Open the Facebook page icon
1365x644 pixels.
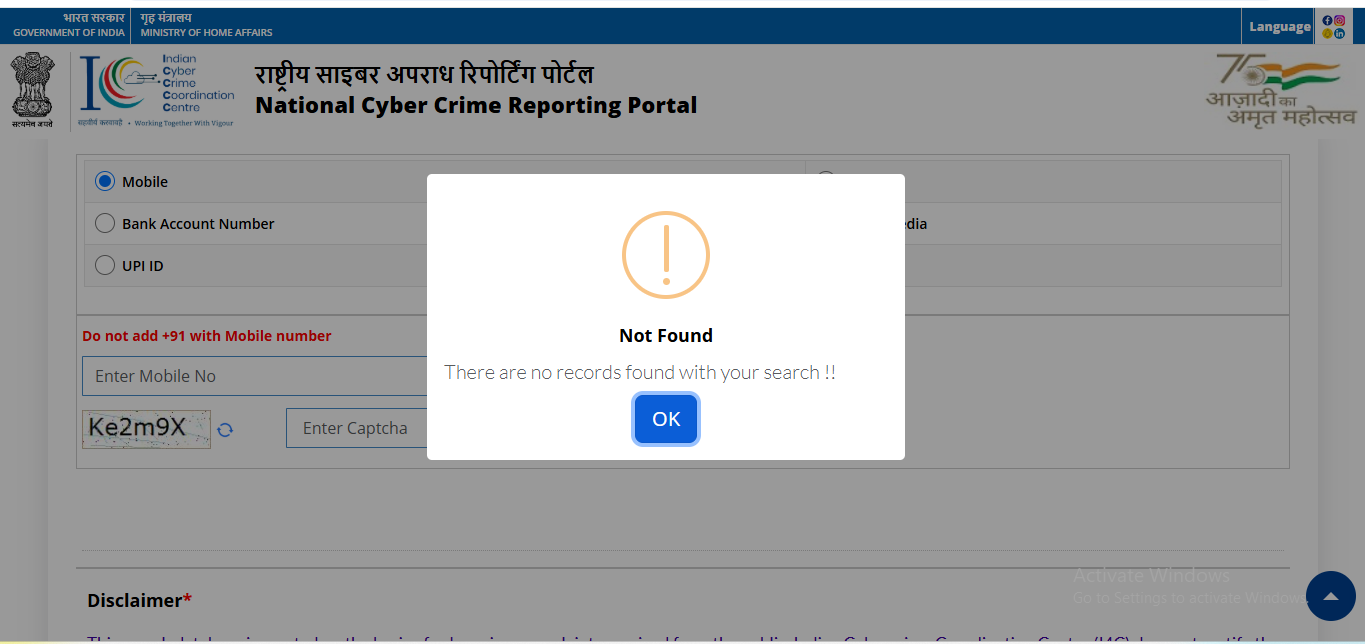click(x=1327, y=20)
